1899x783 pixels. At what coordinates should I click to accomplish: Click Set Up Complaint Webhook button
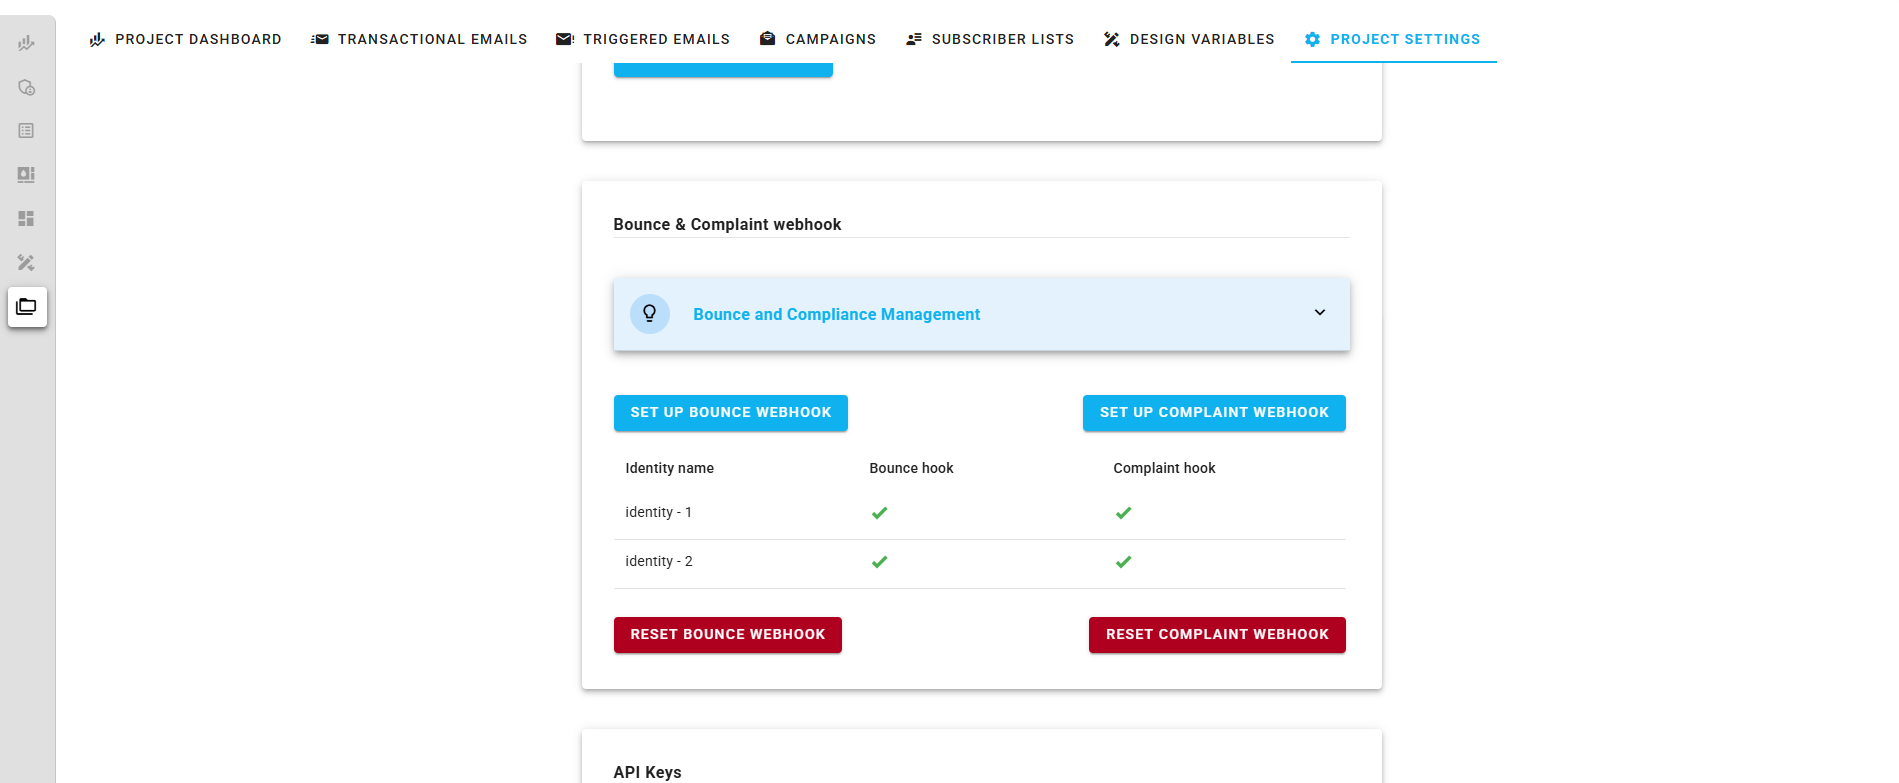1214,413
